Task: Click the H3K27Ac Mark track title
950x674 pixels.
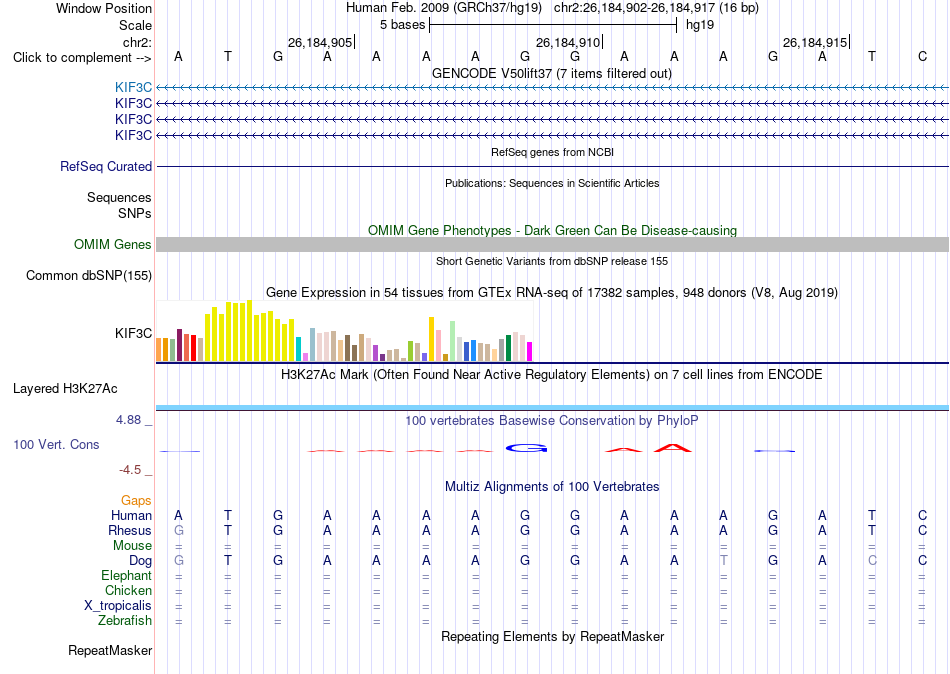Action: [x=552, y=375]
